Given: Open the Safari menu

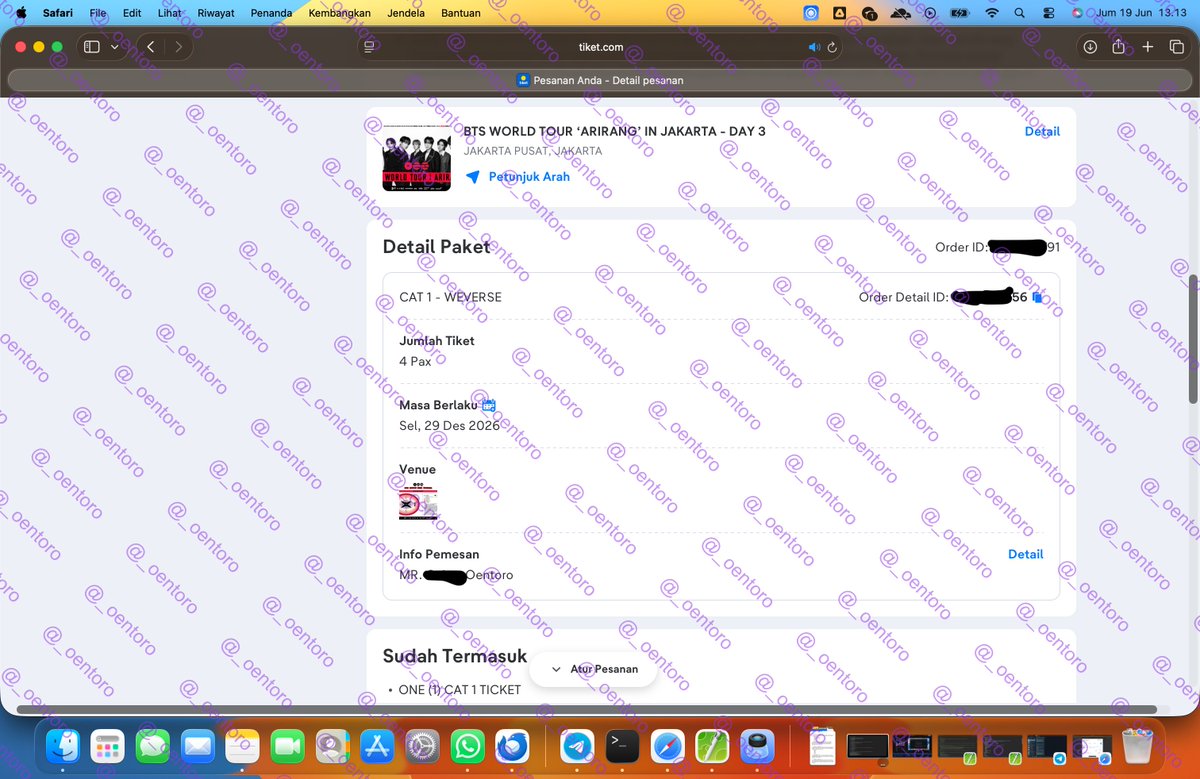Looking at the screenshot, I should (58, 13).
